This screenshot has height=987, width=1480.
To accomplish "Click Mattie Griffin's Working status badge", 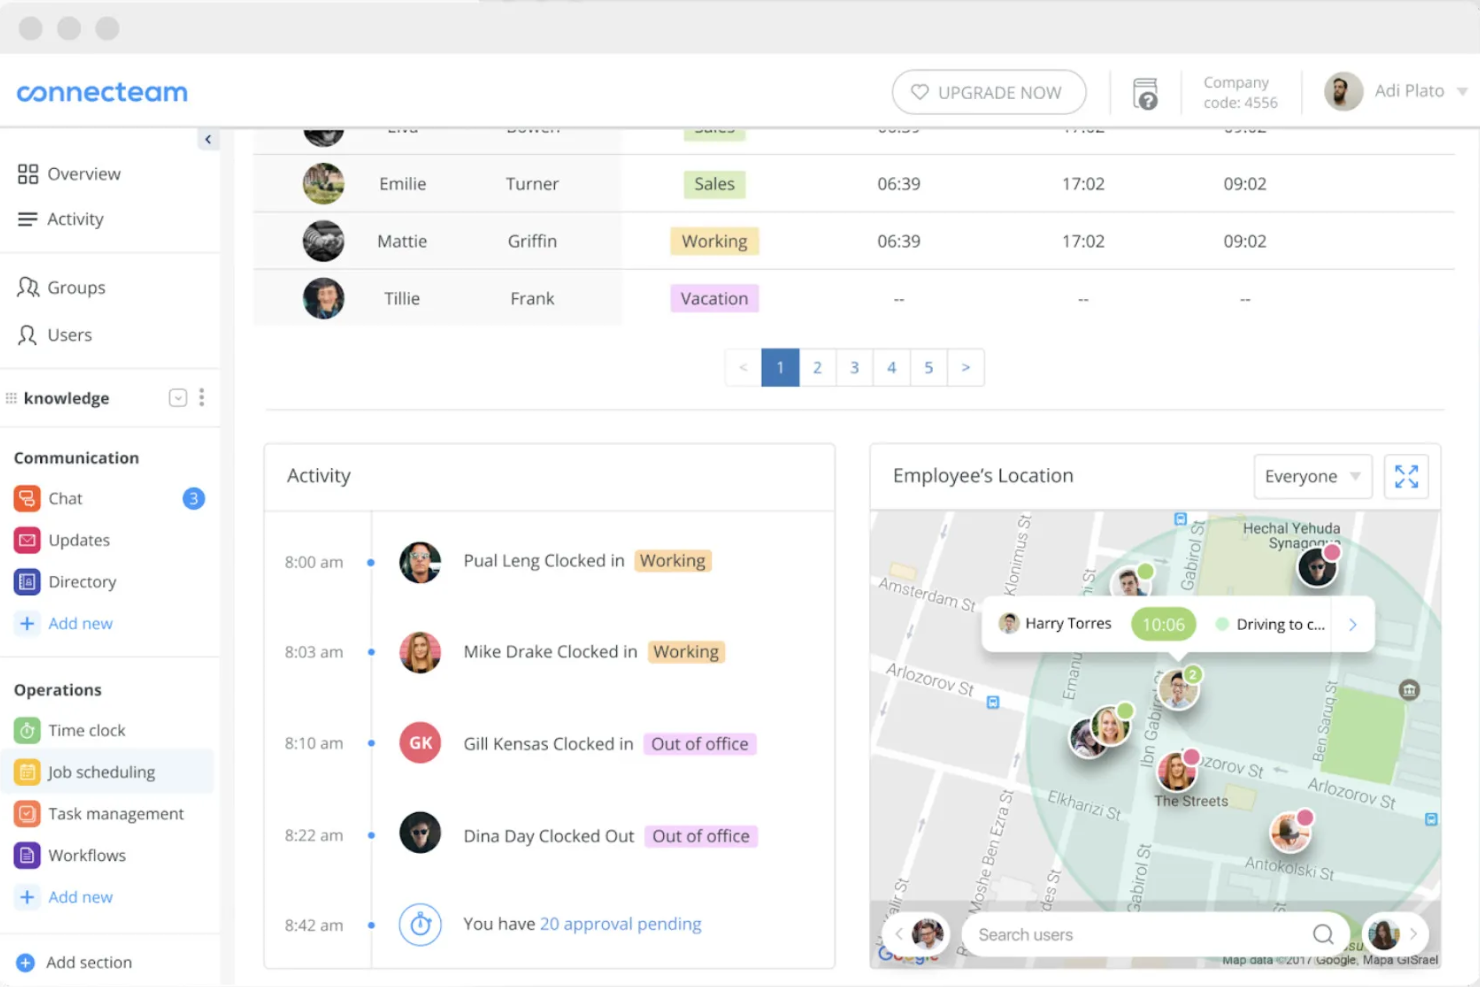I will 714,240.
